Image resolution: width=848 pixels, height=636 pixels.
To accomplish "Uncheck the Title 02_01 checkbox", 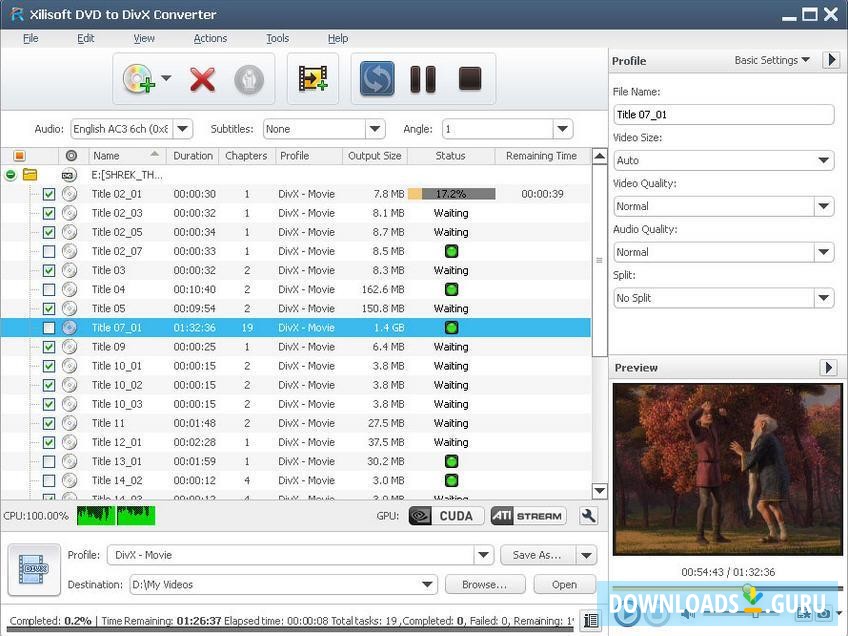I will [x=49, y=194].
